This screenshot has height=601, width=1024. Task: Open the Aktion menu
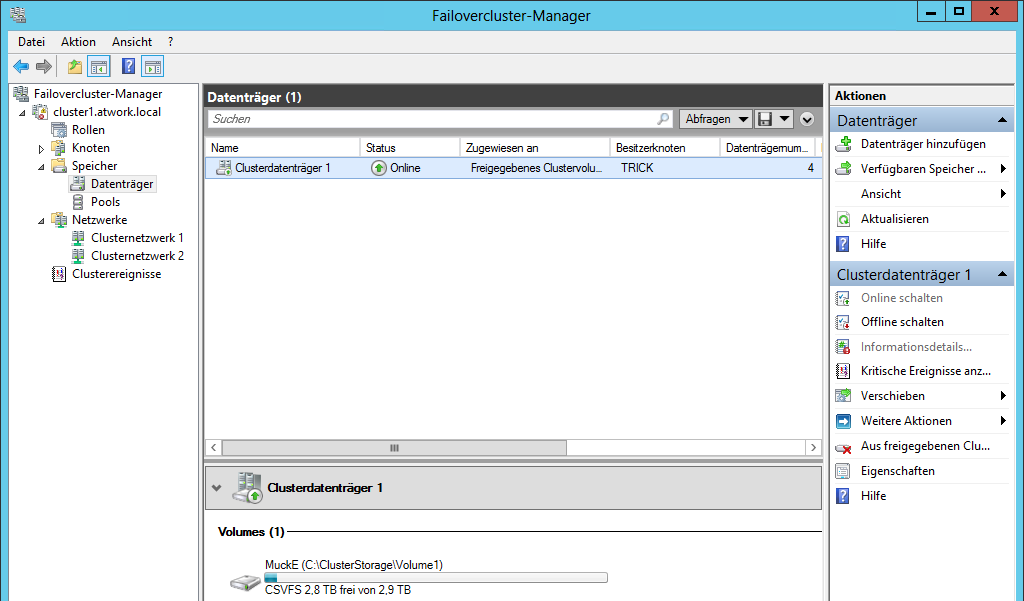[78, 42]
